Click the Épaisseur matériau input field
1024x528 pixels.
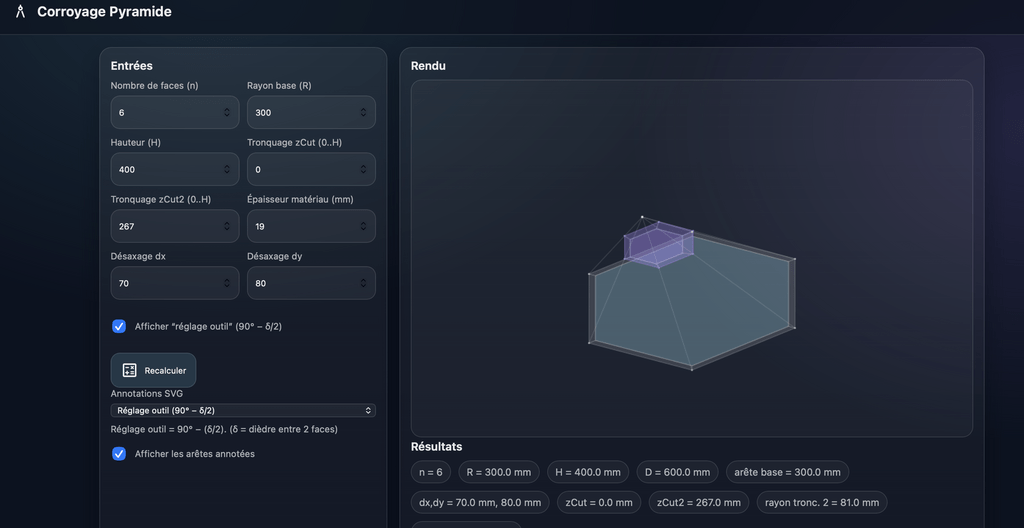pos(302,227)
